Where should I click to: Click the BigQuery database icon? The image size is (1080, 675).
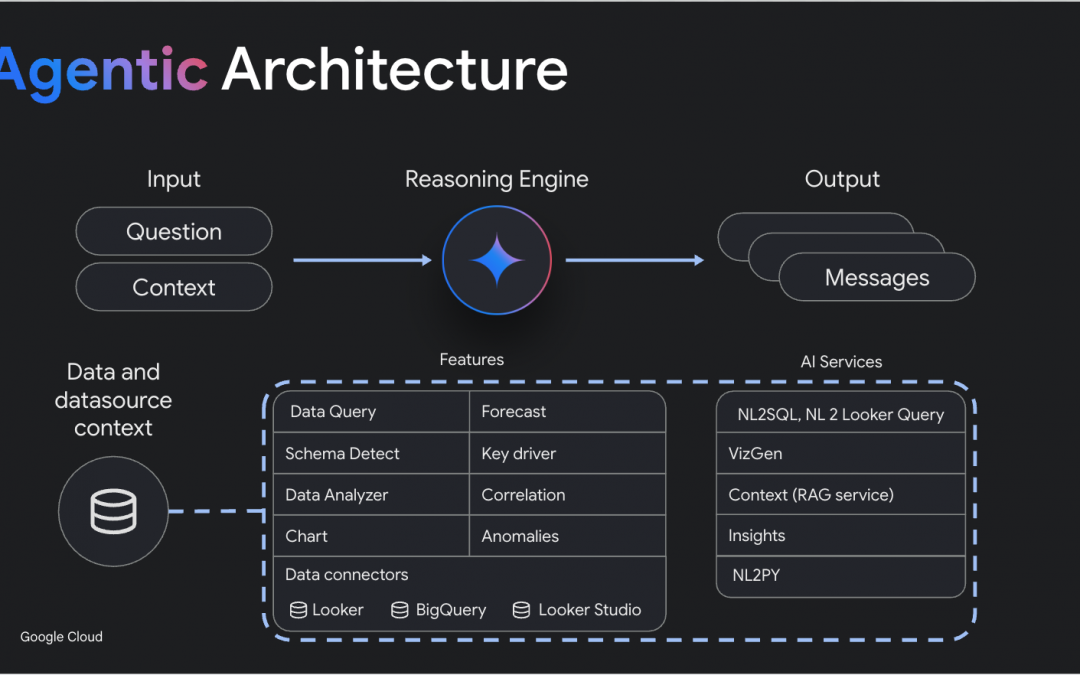pyautogui.click(x=399, y=610)
